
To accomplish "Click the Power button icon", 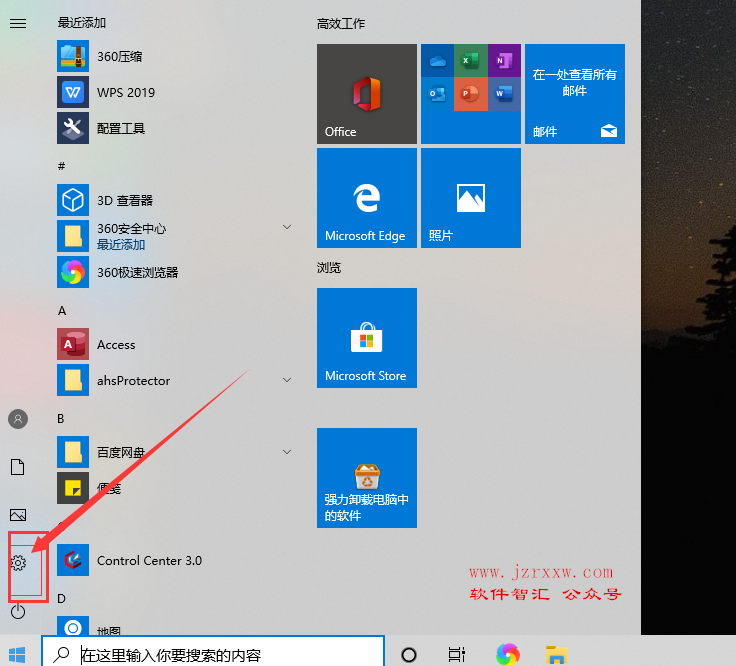I will (18, 611).
